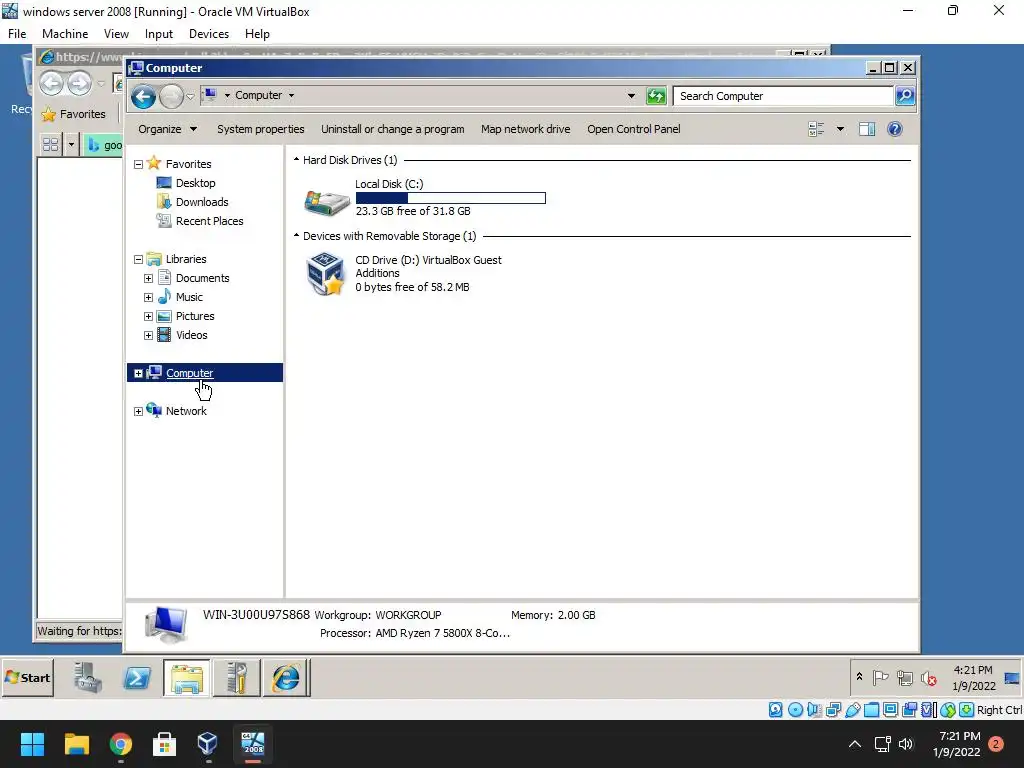The height and width of the screenshot is (768, 1024).
Task: Show hidden host tray icons chevron
Action: pyautogui.click(x=855, y=744)
